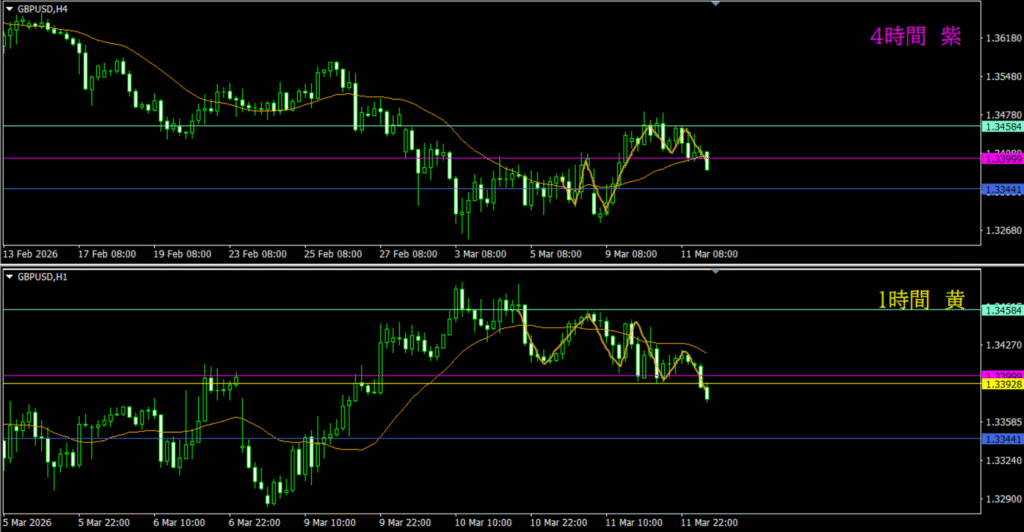Click the magenta '4時間 紫' text label
This screenshot has width=1024, height=532.
915,37
